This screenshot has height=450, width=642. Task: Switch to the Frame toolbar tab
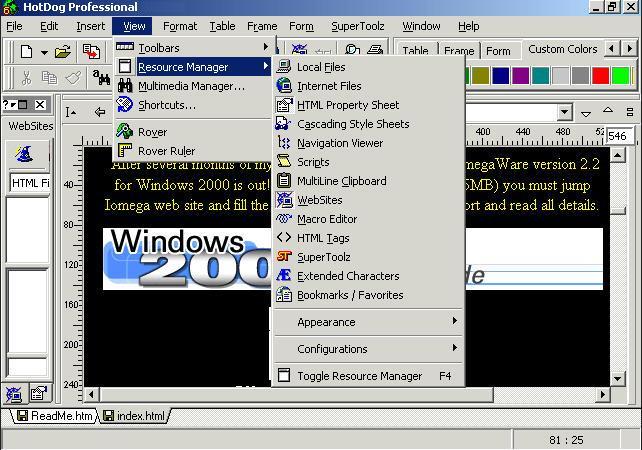point(459,50)
